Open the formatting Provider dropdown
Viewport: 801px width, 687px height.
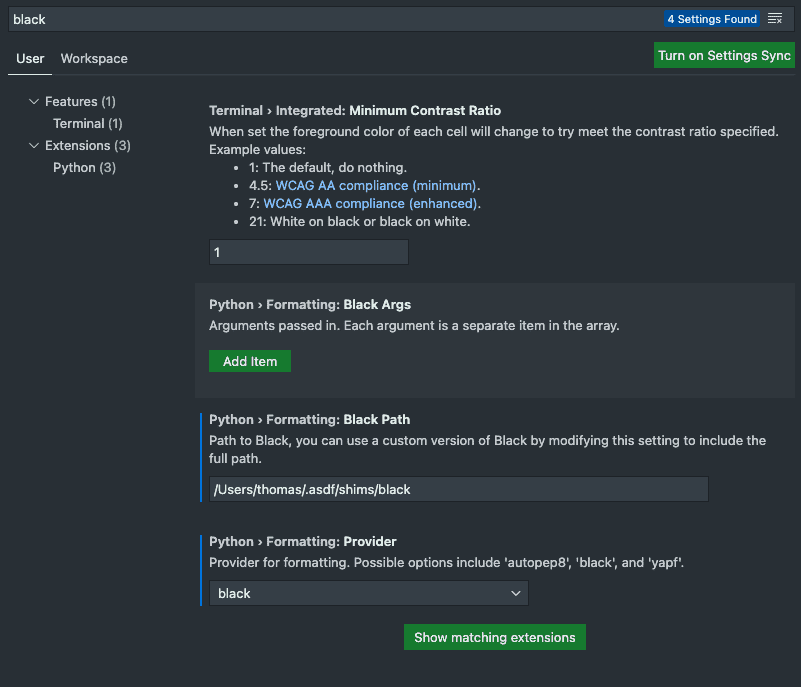[368, 593]
